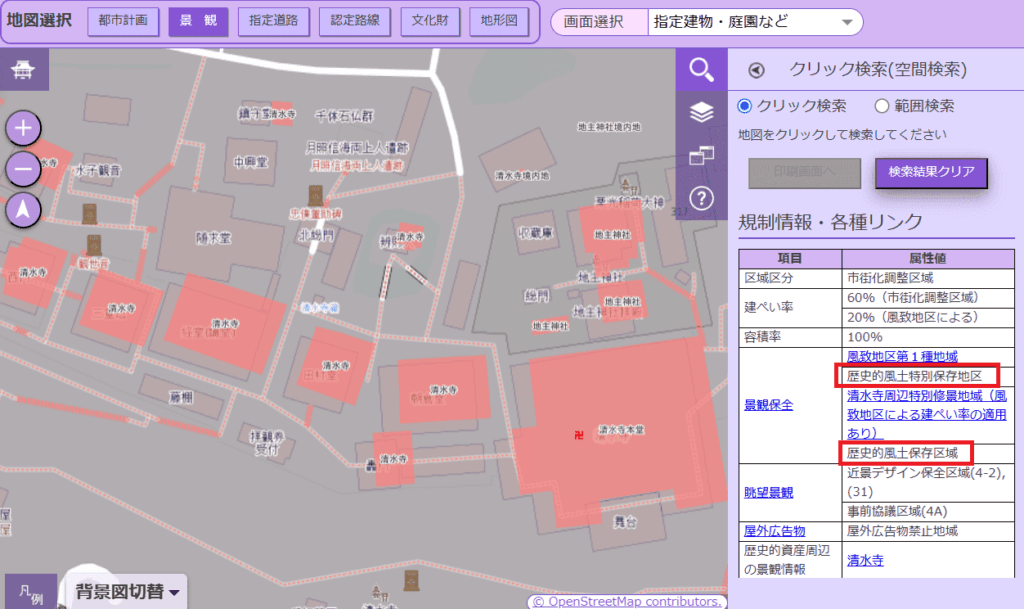Screen dimensions: 1024x609
Task: Switch to the 都市計画 map tab
Action: click(122, 21)
